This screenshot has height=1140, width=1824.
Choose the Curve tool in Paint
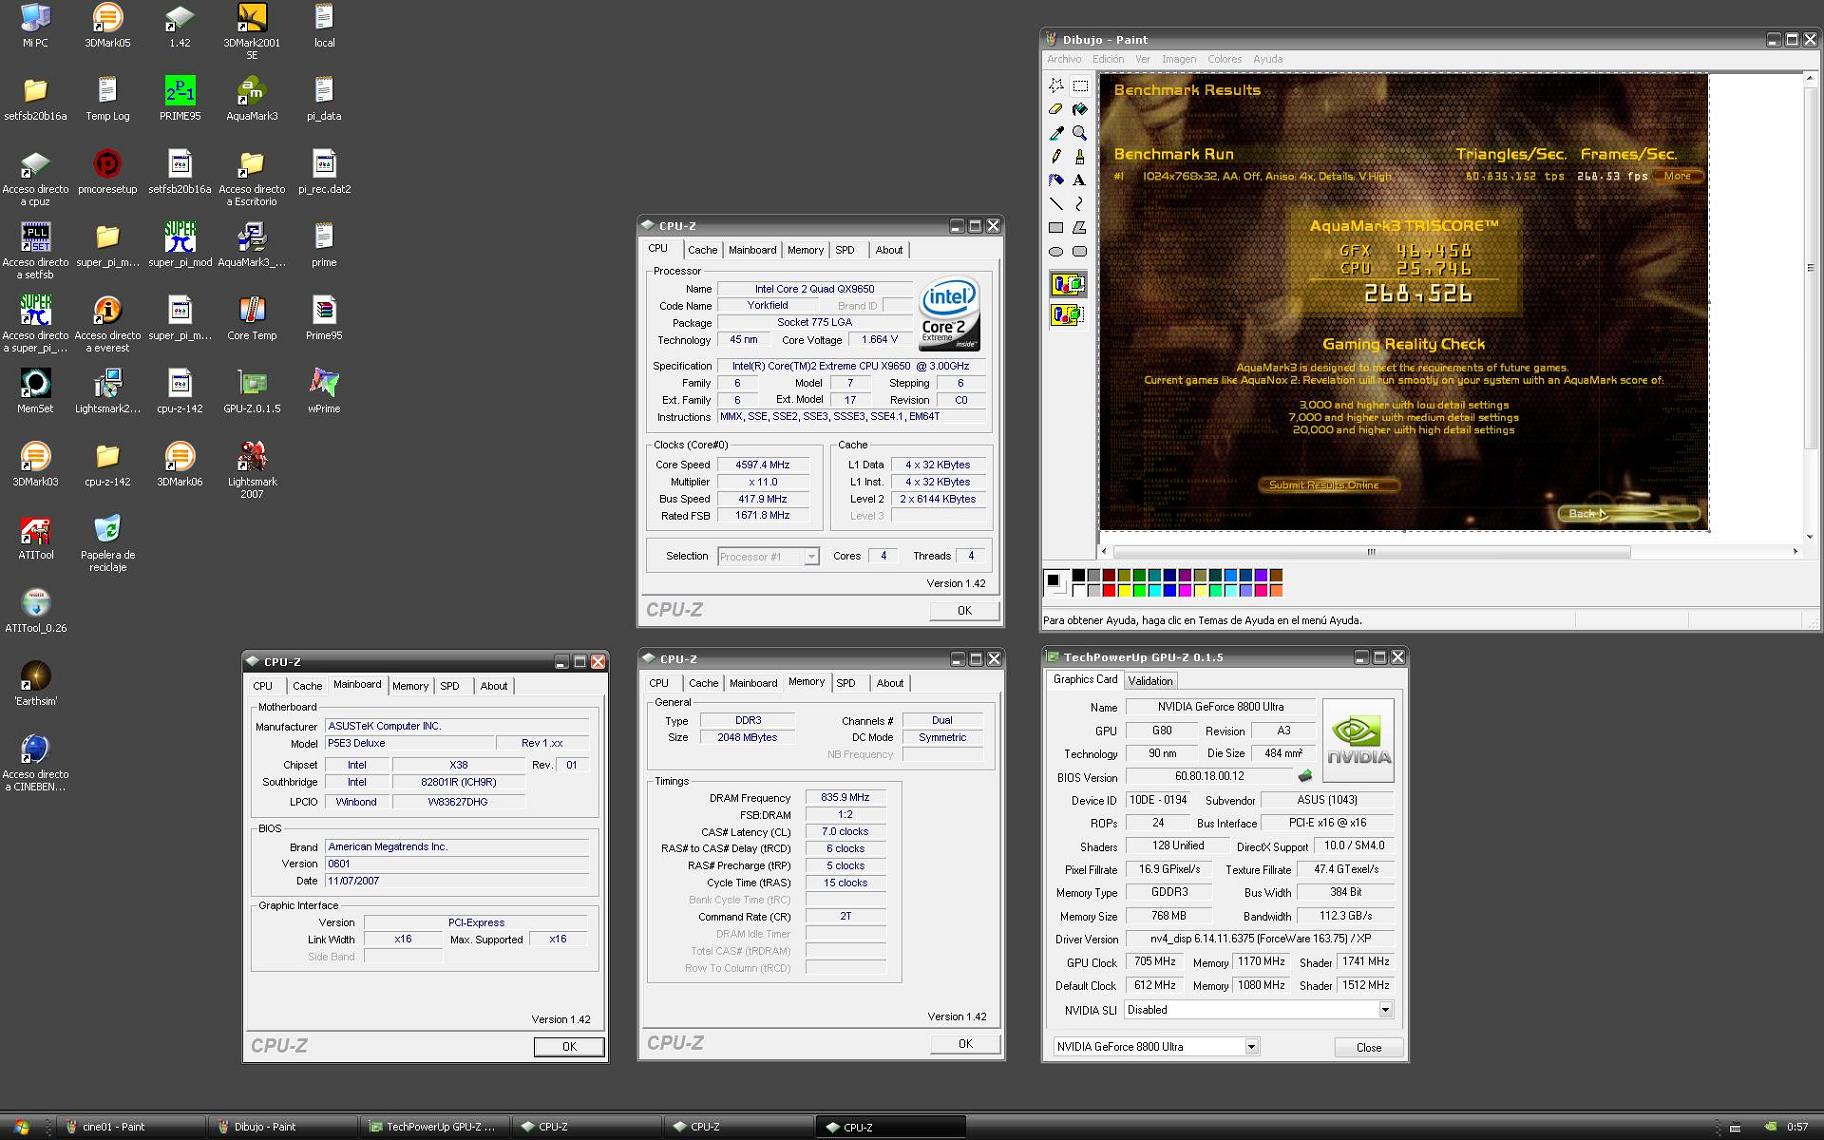pyautogui.click(x=1080, y=204)
